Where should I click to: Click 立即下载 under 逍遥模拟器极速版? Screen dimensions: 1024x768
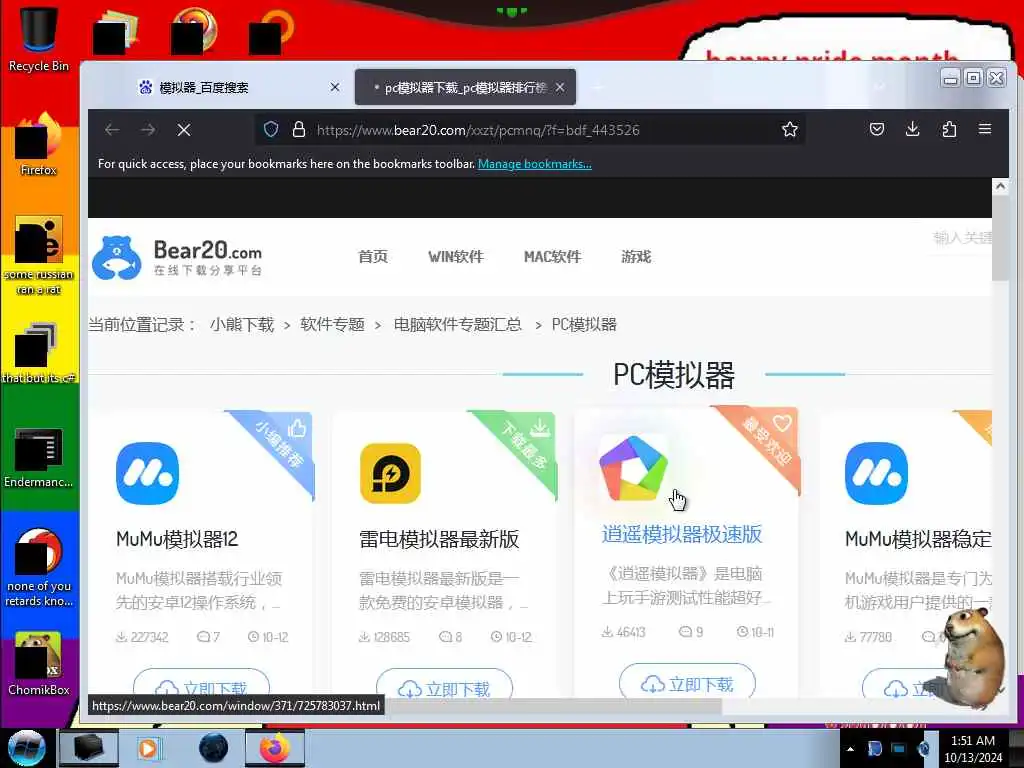click(x=687, y=682)
